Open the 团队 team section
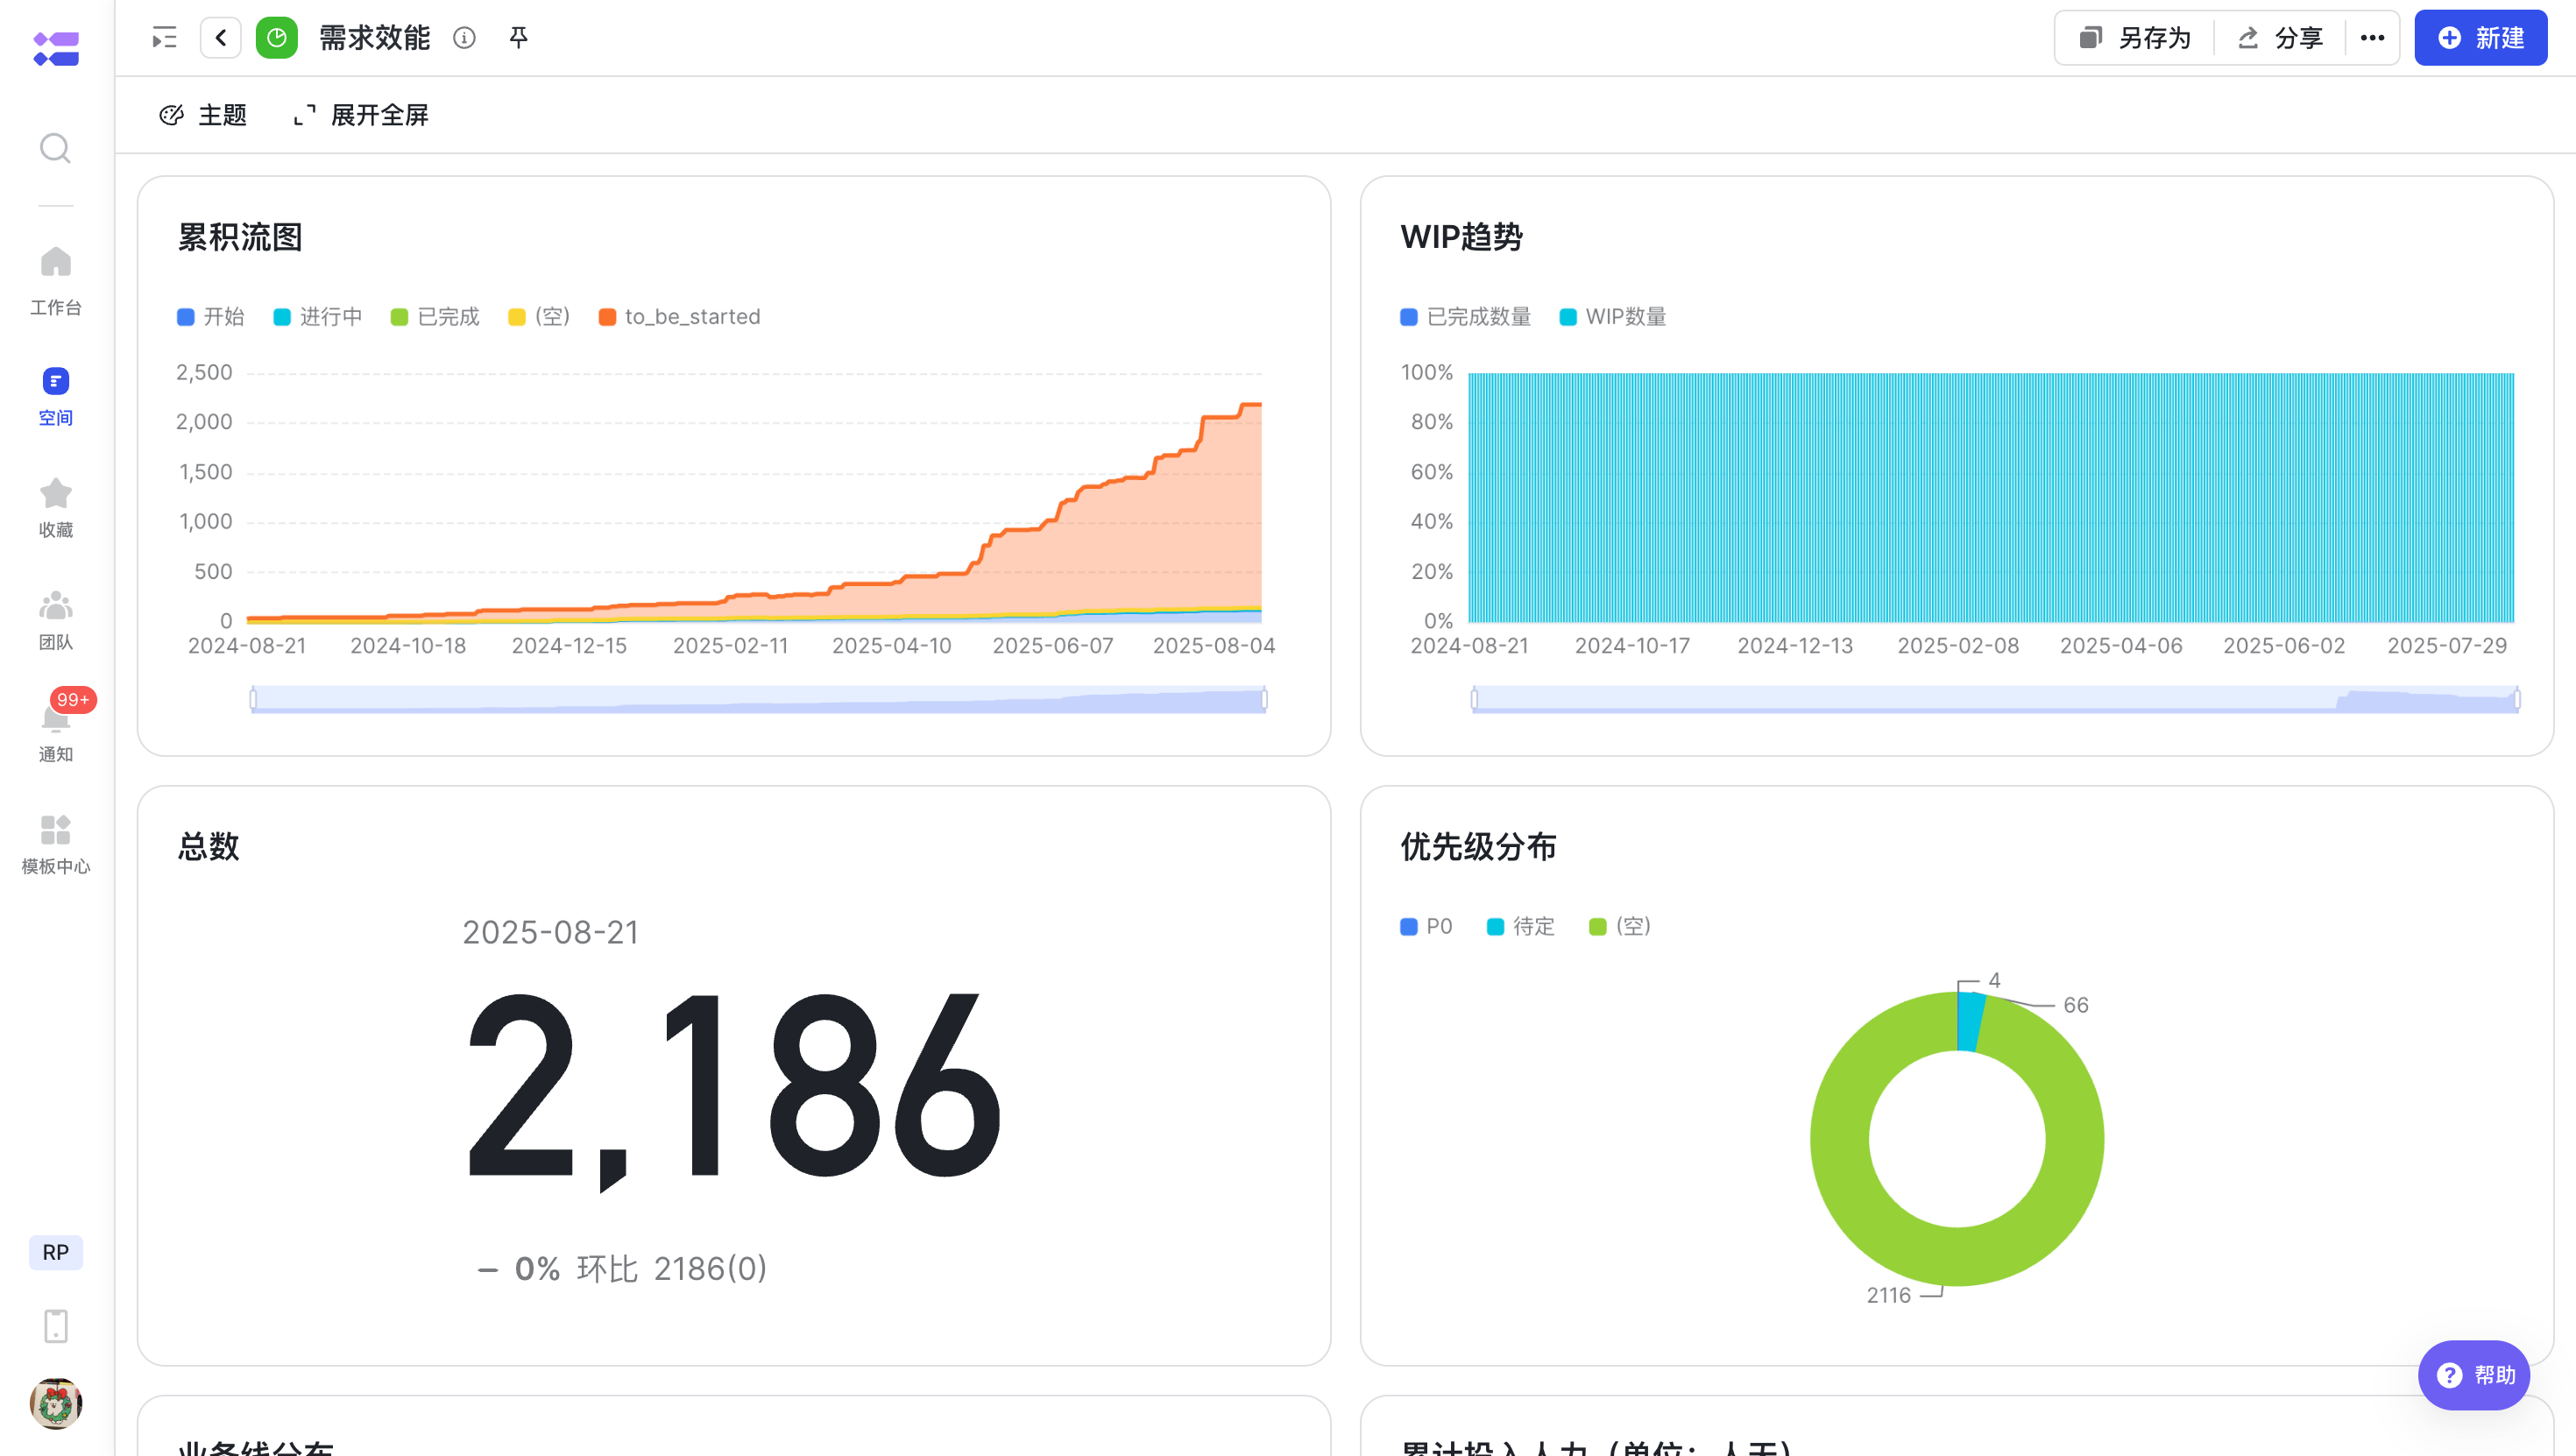 [x=56, y=620]
